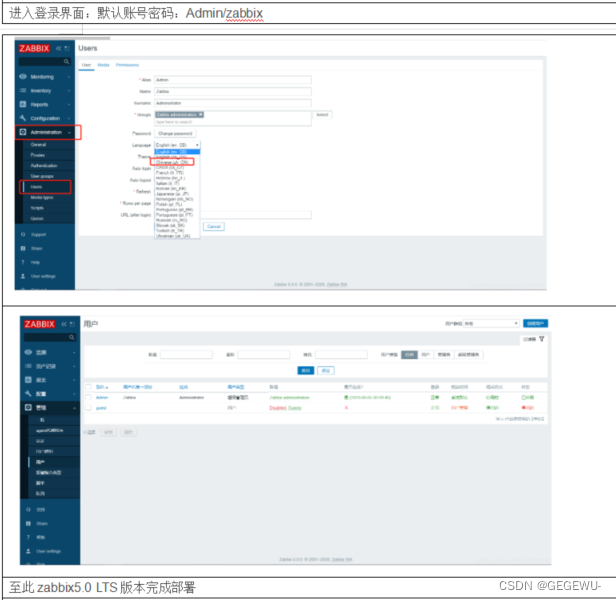Viewport: 616px width, 600px height.
Task: Click the Zabbix administrators group link in table
Action: (290, 398)
